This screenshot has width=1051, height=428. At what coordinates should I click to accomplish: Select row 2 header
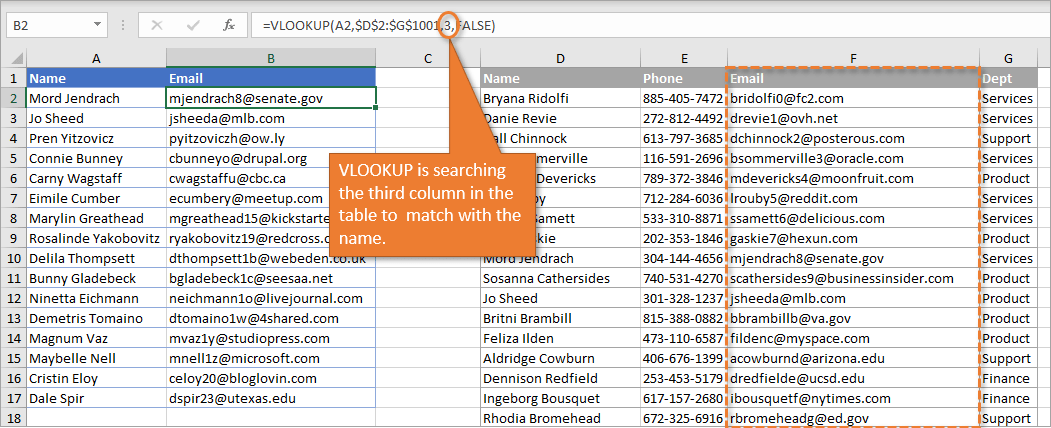tap(13, 98)
